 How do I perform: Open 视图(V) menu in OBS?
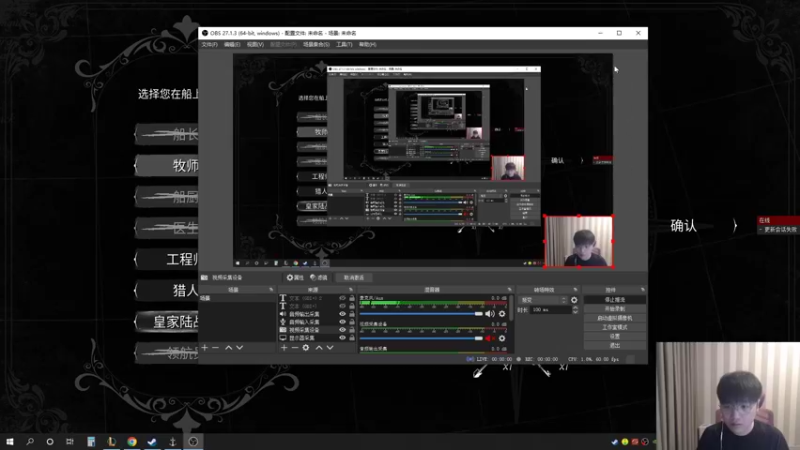tap(255, 45)
